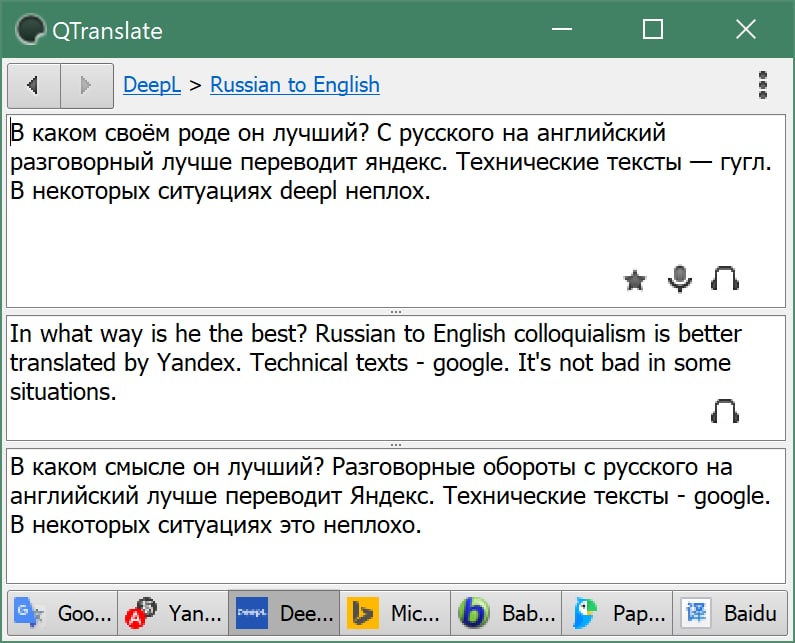Click the QTranslate app icon in title bar
This screenshot has height=643, width=795.
coord(30,30)
